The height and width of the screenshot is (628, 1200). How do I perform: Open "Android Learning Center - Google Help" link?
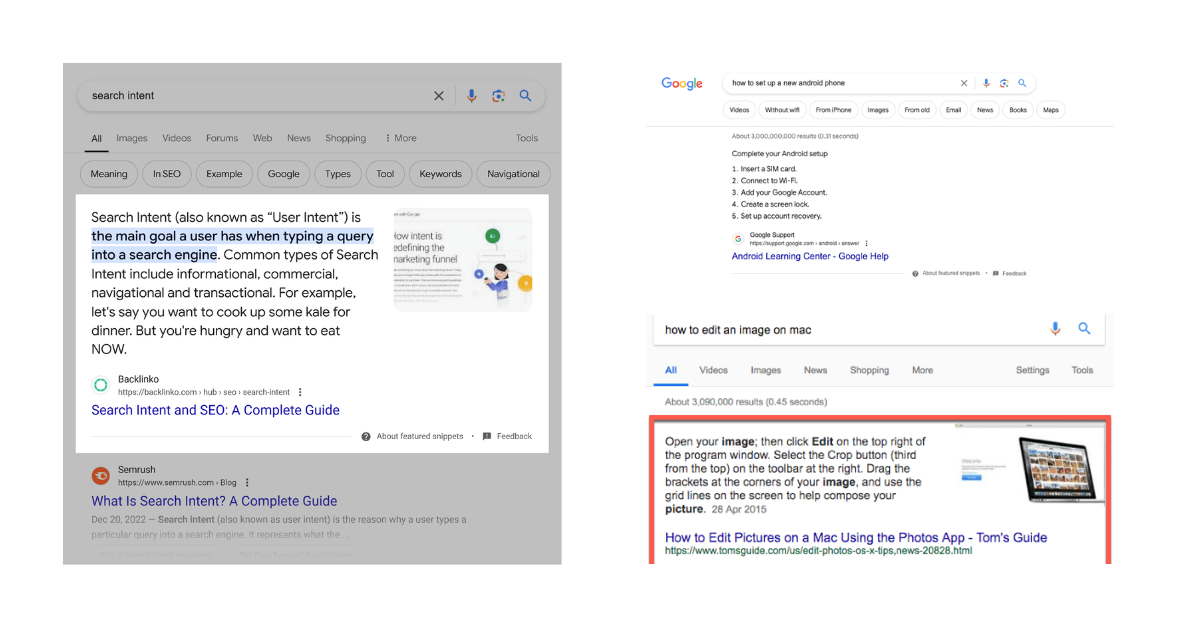(810, 256)
